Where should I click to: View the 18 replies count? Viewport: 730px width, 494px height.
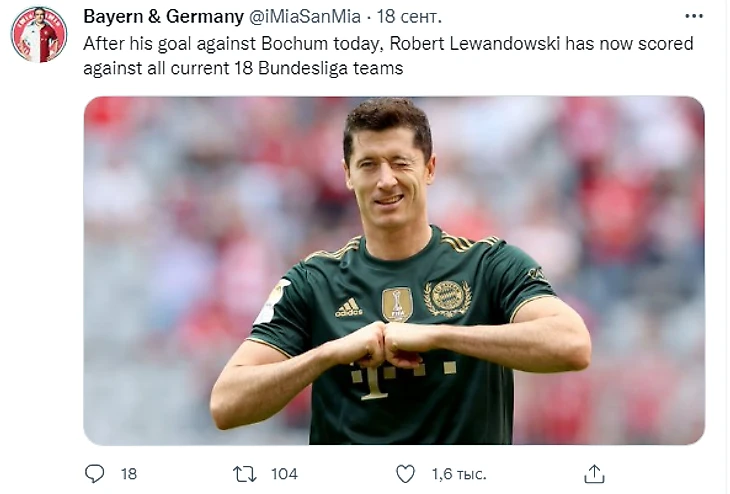(129, 474)
